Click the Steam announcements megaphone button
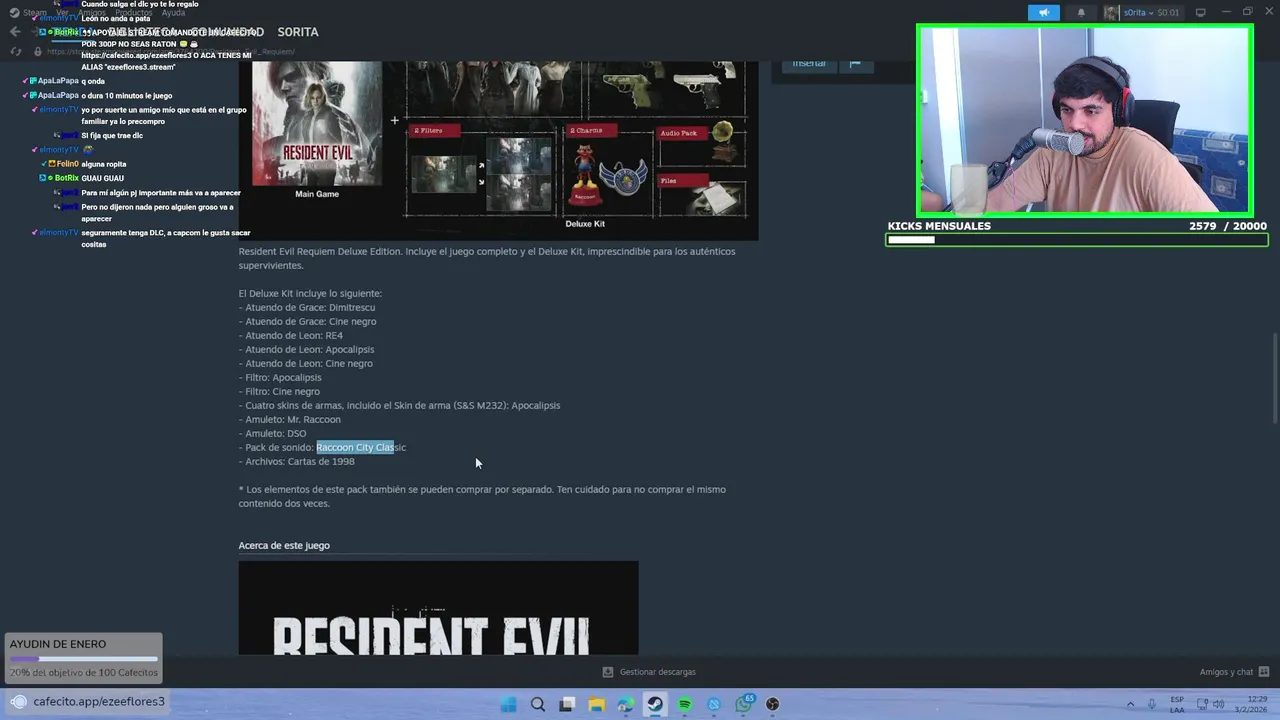This screenshot has height=720, width=1280. click(x=1043, y=12)
